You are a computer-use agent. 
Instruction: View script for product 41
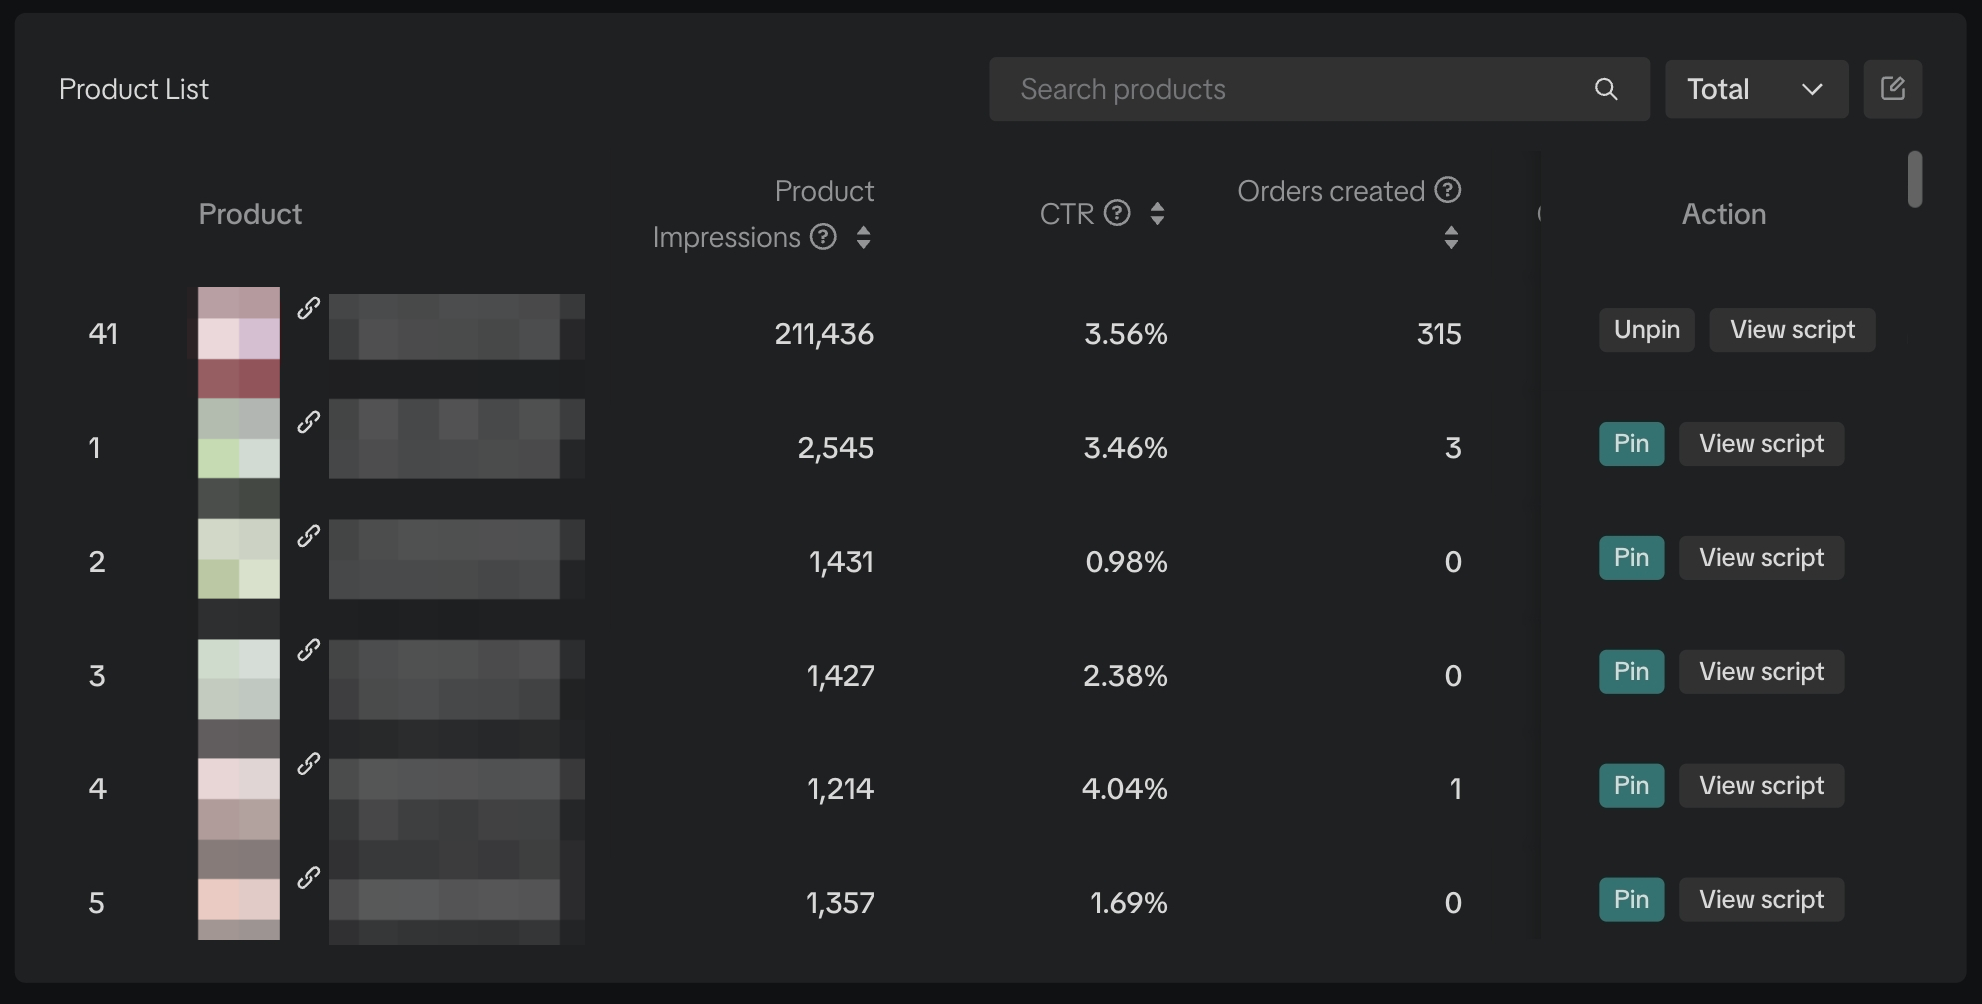point(1792,330)
